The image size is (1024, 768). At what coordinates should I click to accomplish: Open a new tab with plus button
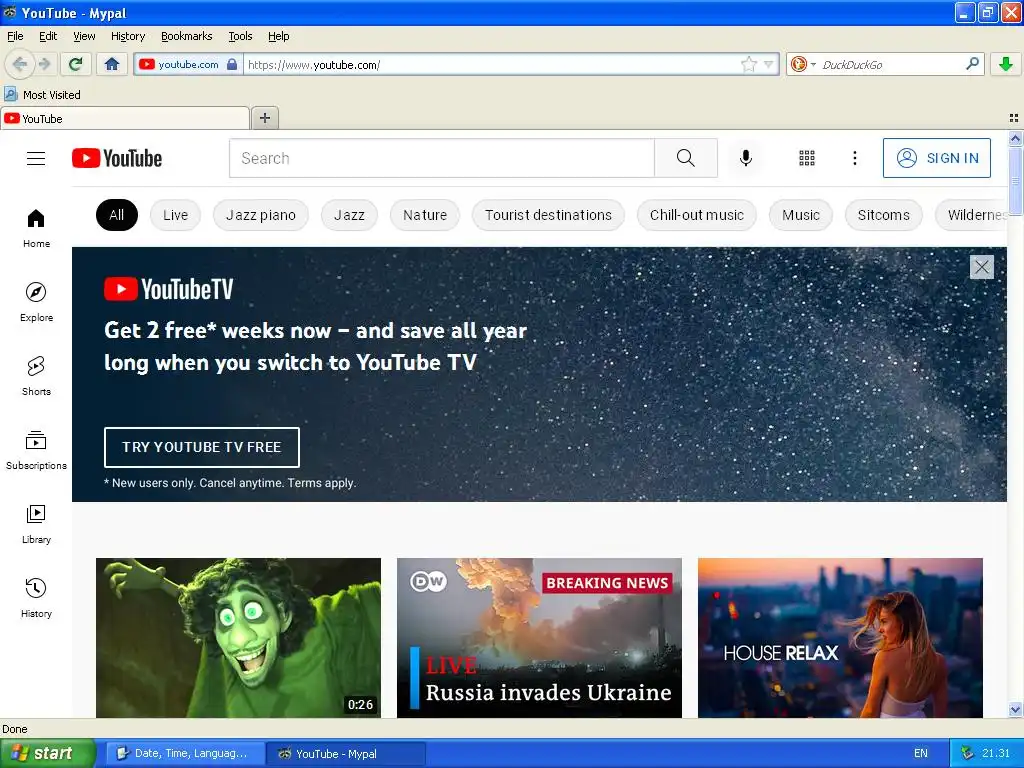[264, 118]
